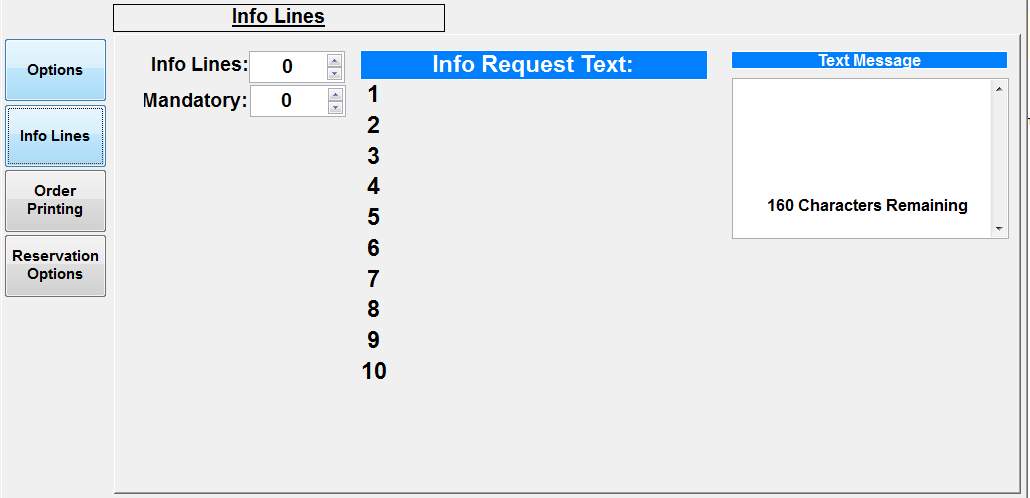Click the Mandatory spinner down arrow
Screen dimensions: 1030x498
[335, 108]
